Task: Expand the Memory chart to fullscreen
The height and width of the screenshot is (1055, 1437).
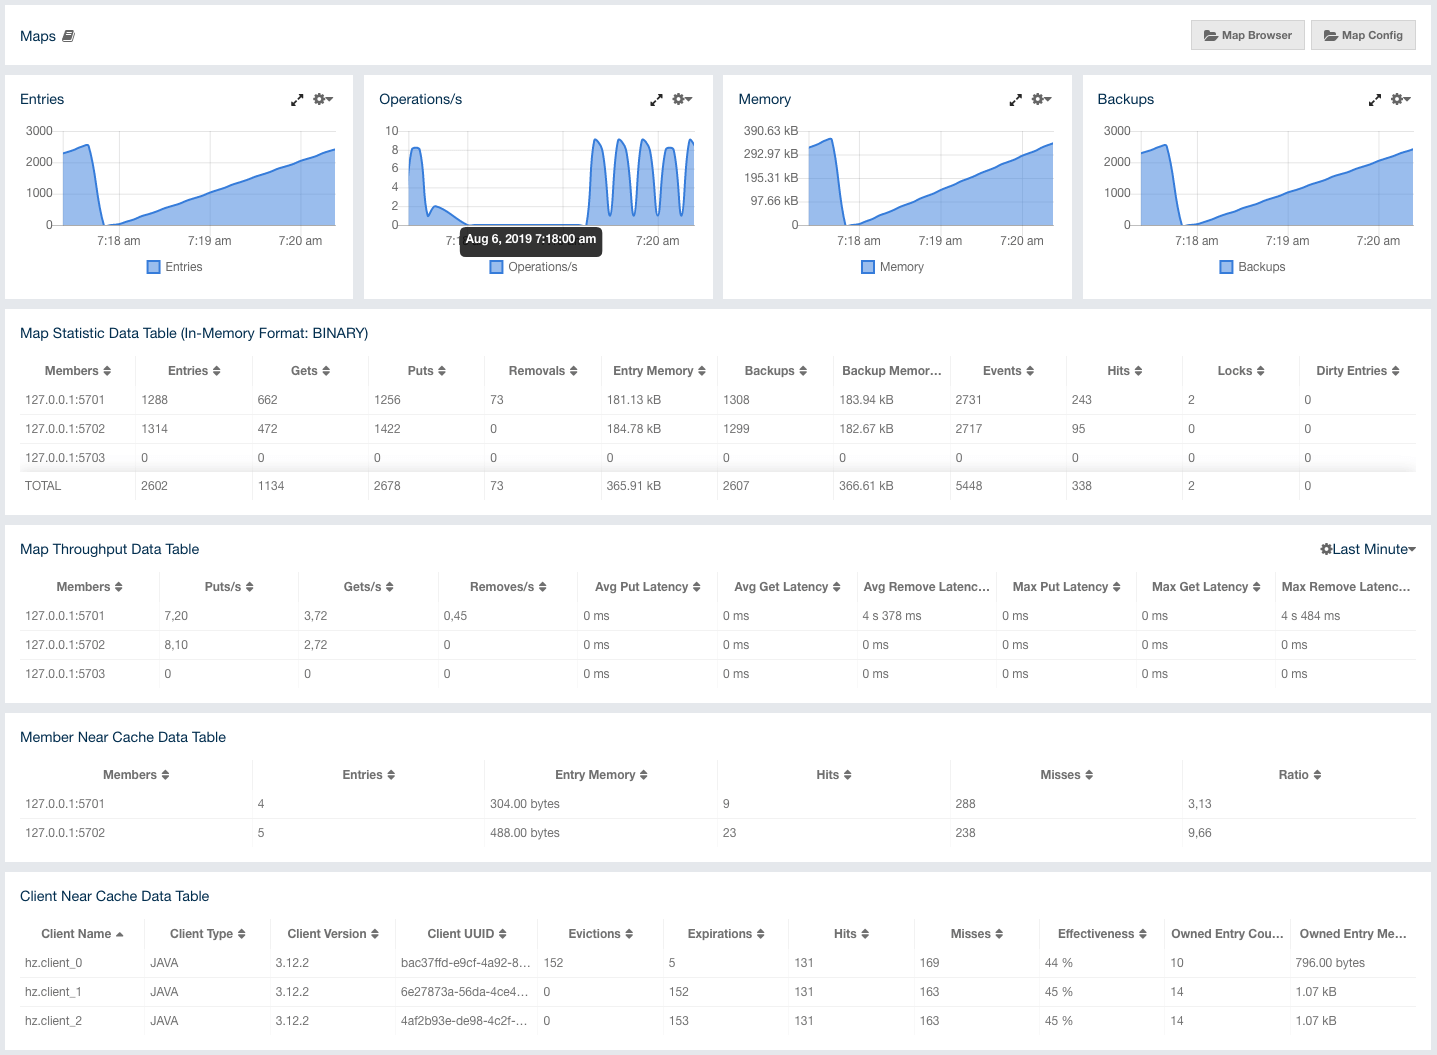Action: (x=1015, y=100)
